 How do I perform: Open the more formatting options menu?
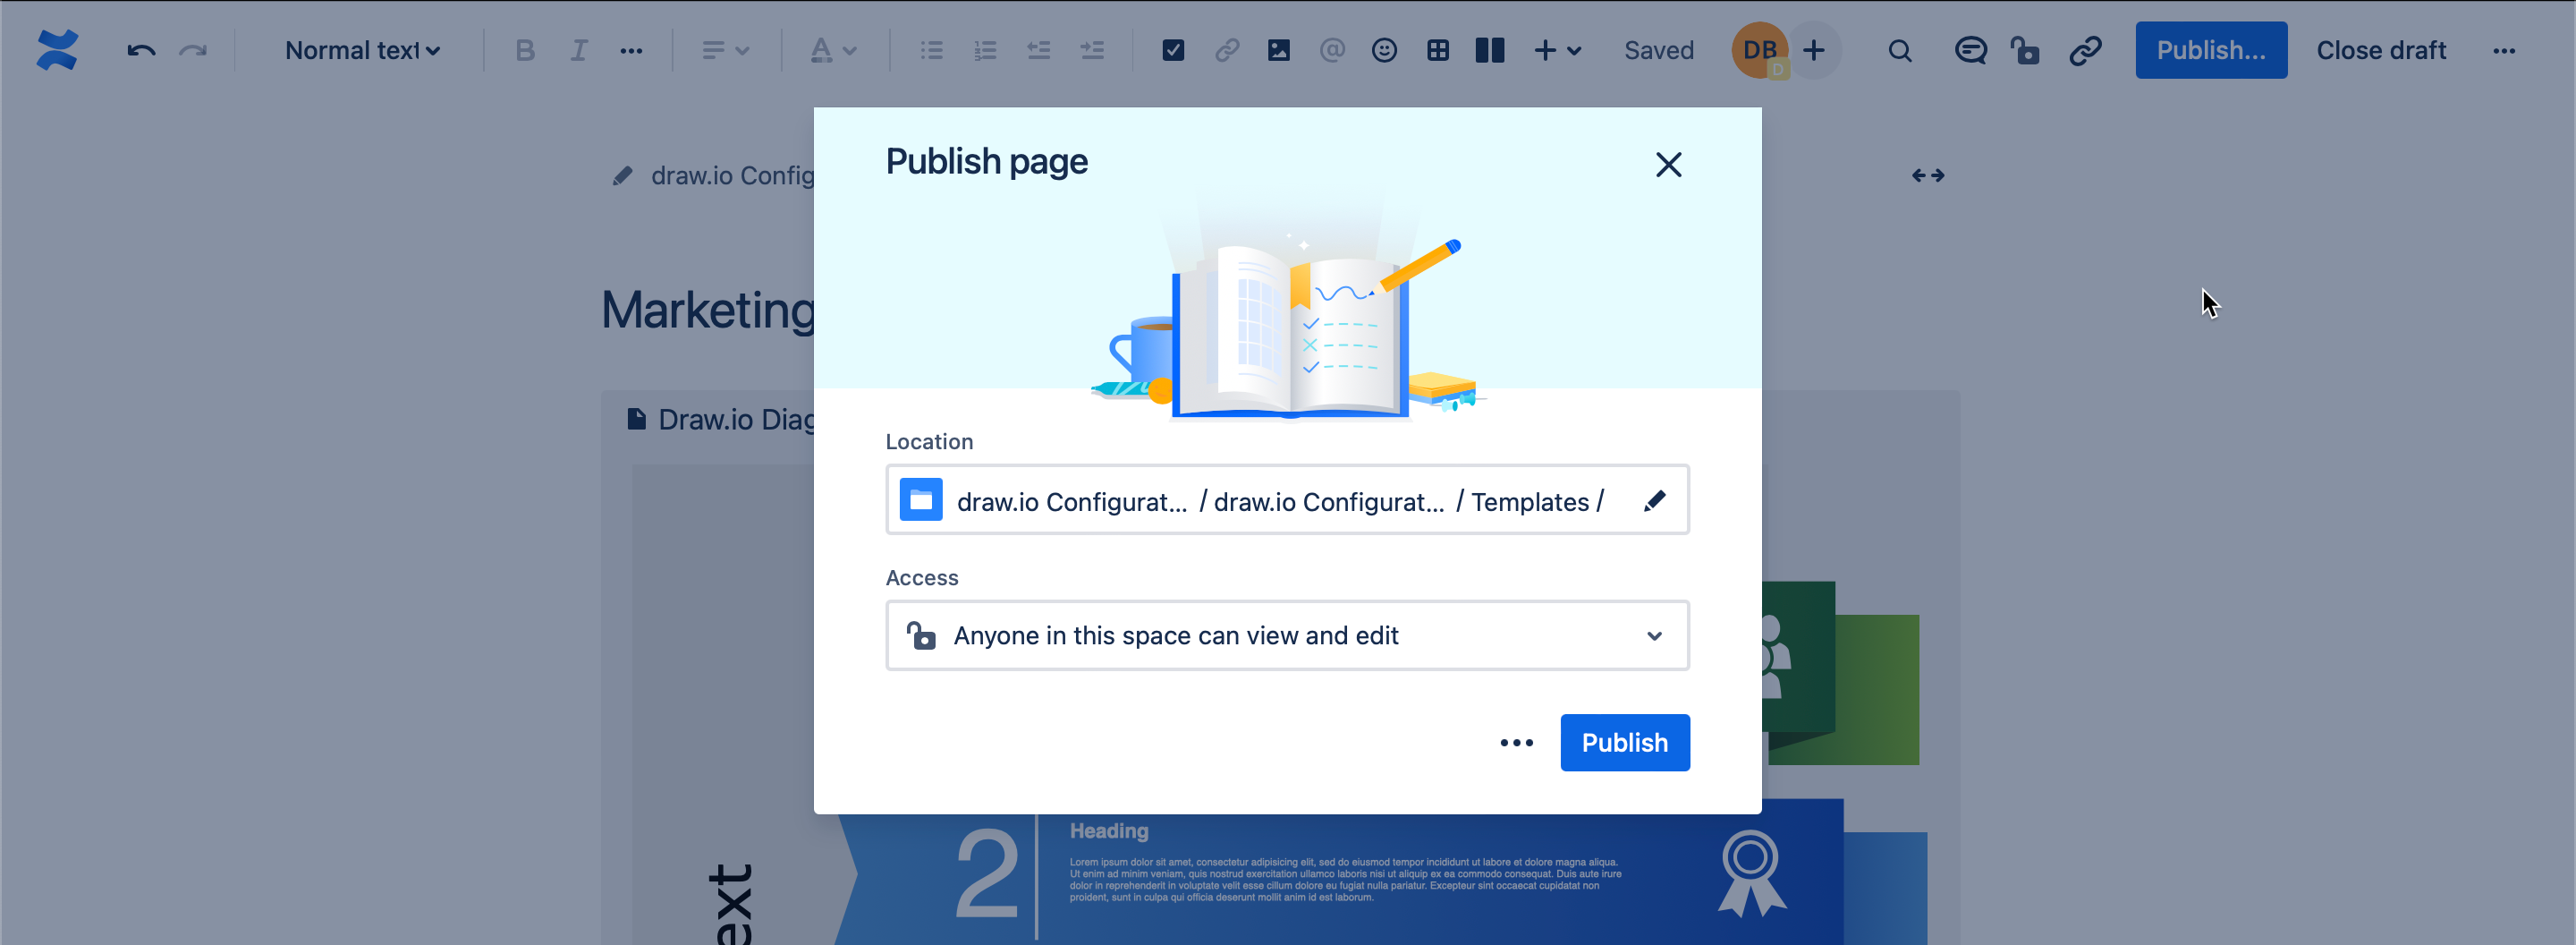click(632, 49)
